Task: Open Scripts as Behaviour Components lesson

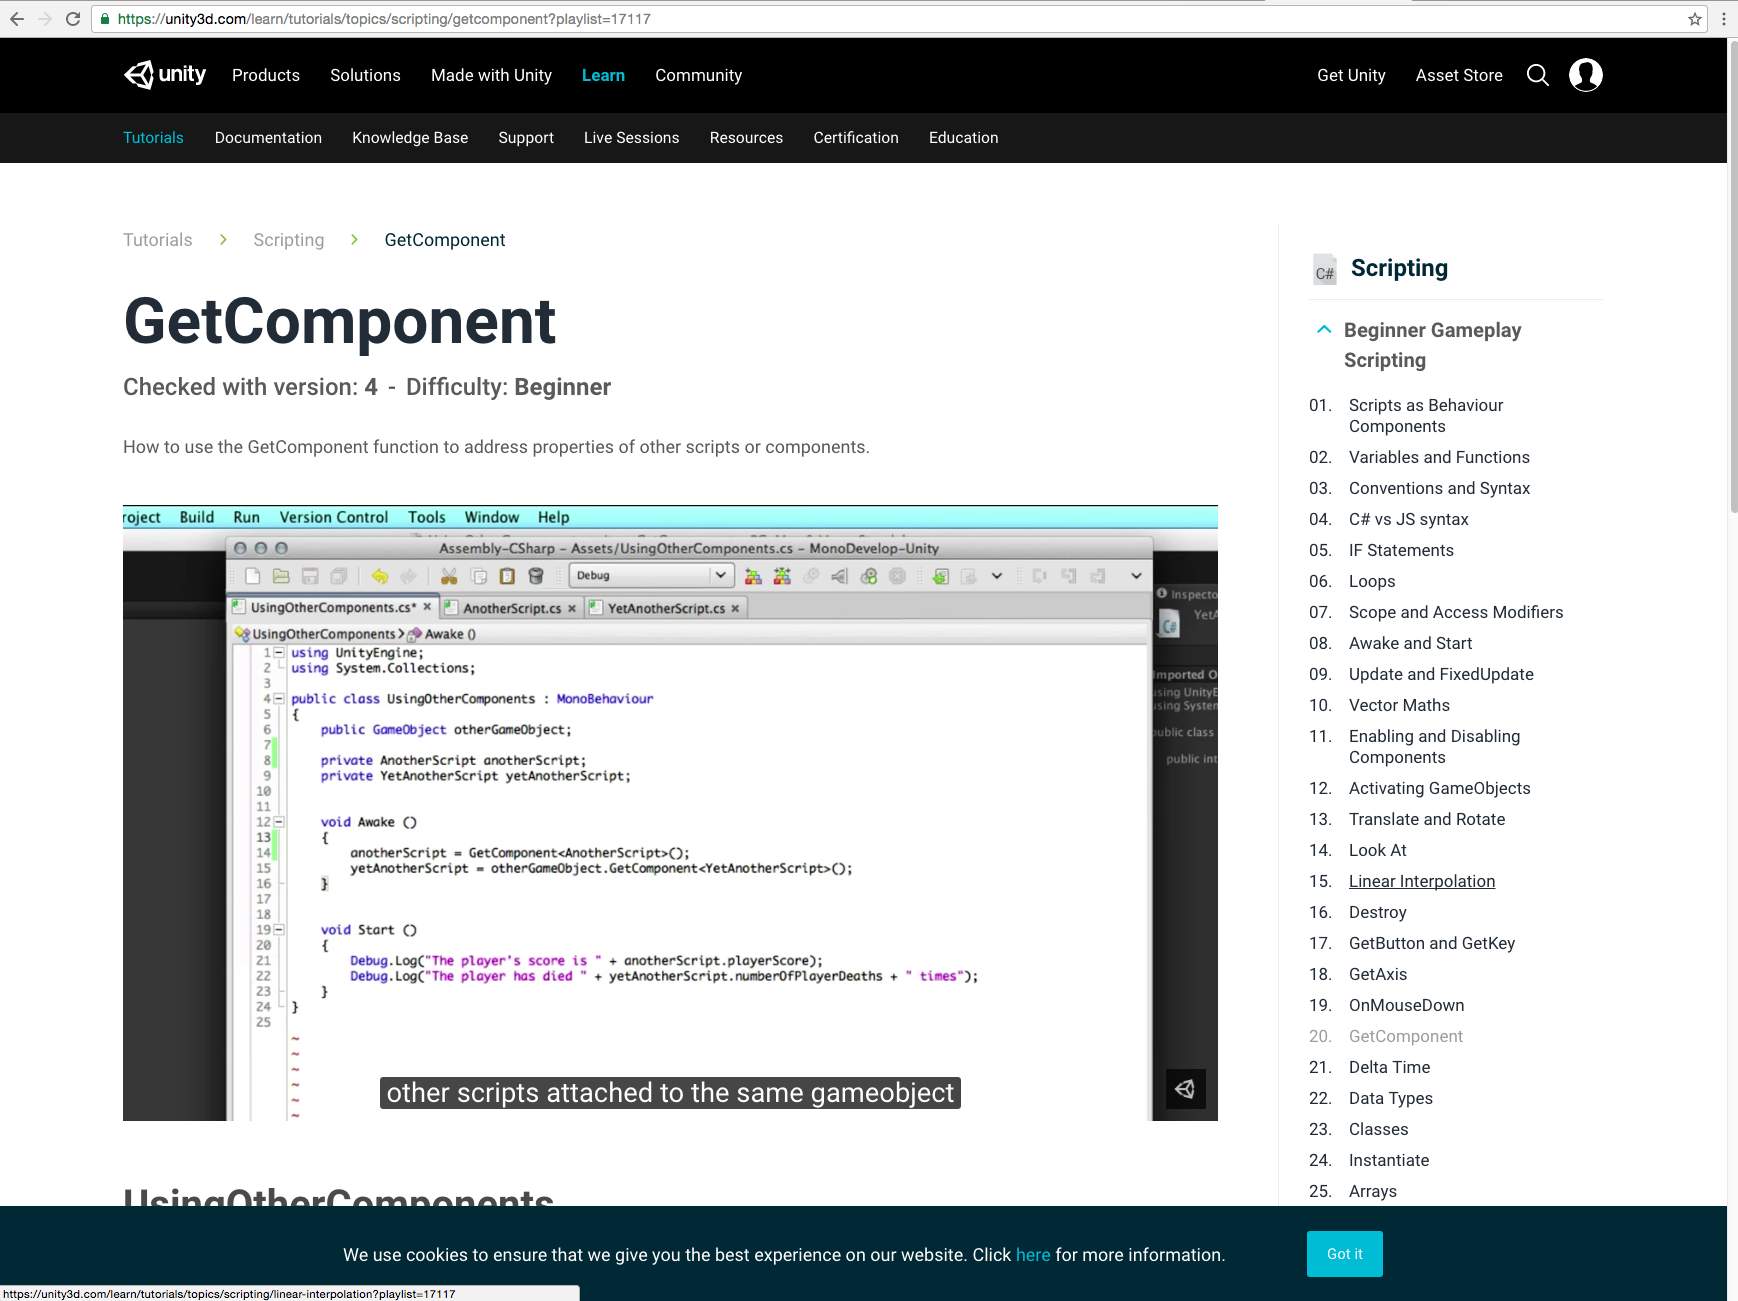Action: click(1426, 416)
